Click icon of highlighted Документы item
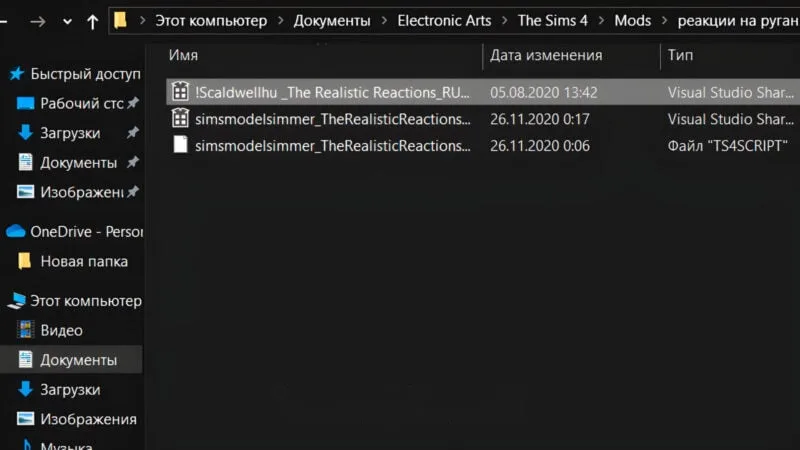The width and height of the screenshot is (800, 450). pyautogui.click(x=26, y=359)
